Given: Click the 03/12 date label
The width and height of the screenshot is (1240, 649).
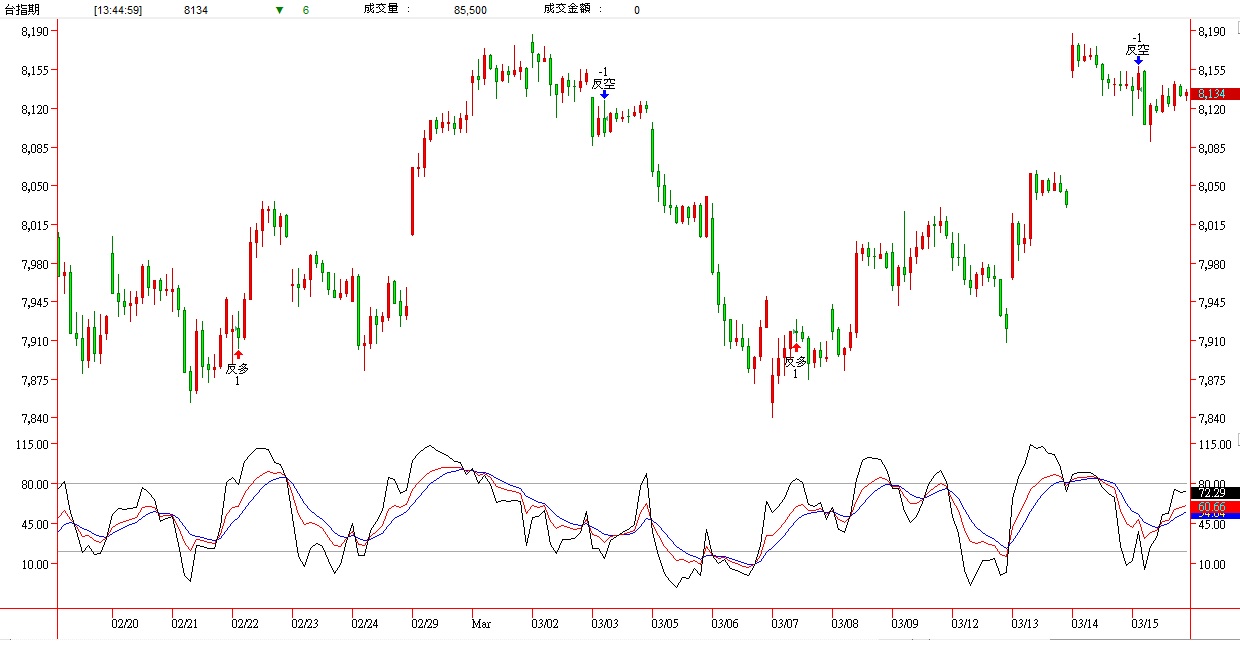Looking at the screenshot, I should pos(965,623).
